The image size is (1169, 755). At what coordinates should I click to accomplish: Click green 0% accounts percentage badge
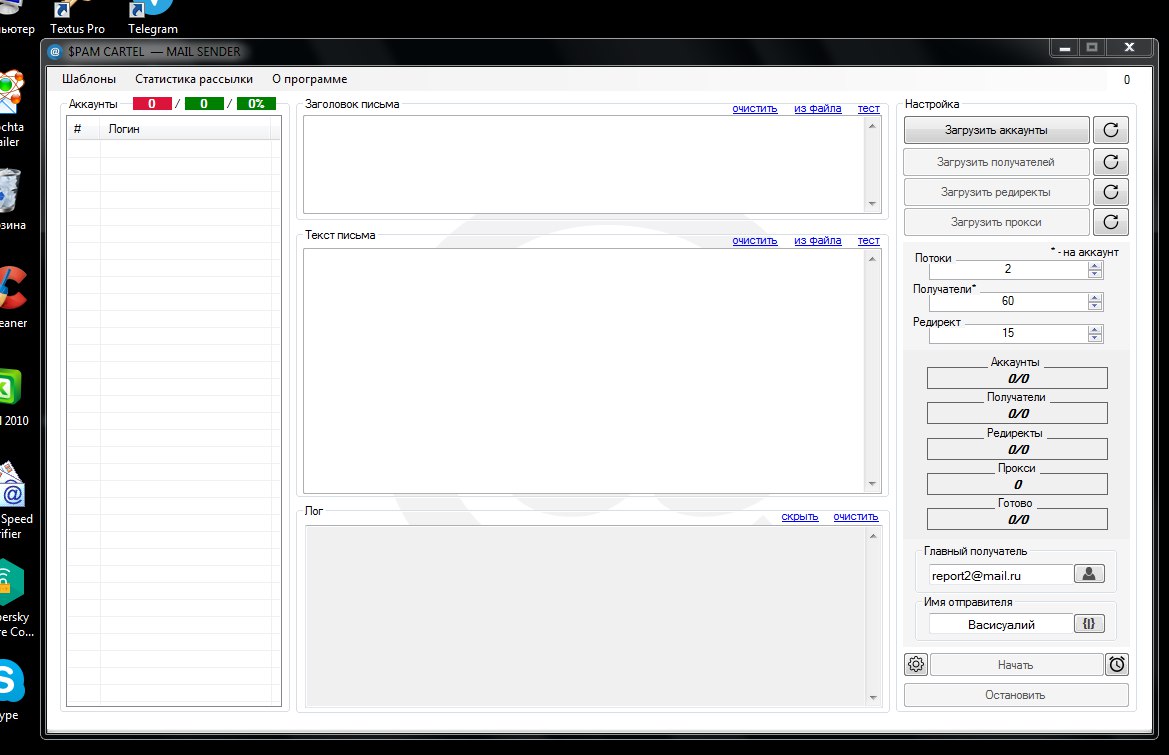coord(256,104)
